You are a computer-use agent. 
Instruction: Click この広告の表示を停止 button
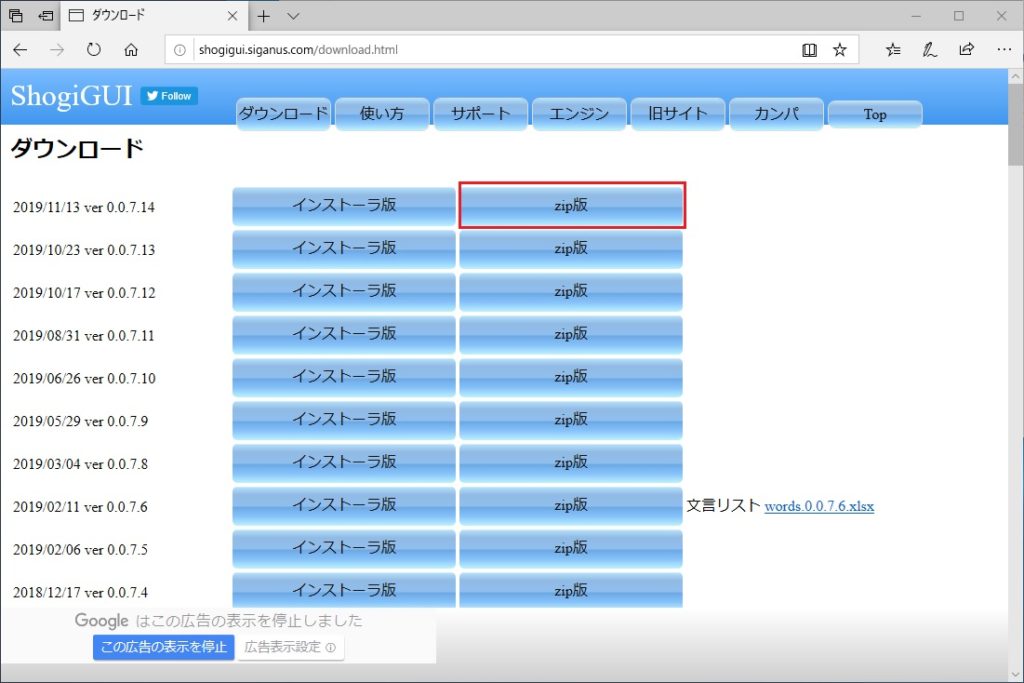(163, 647)
